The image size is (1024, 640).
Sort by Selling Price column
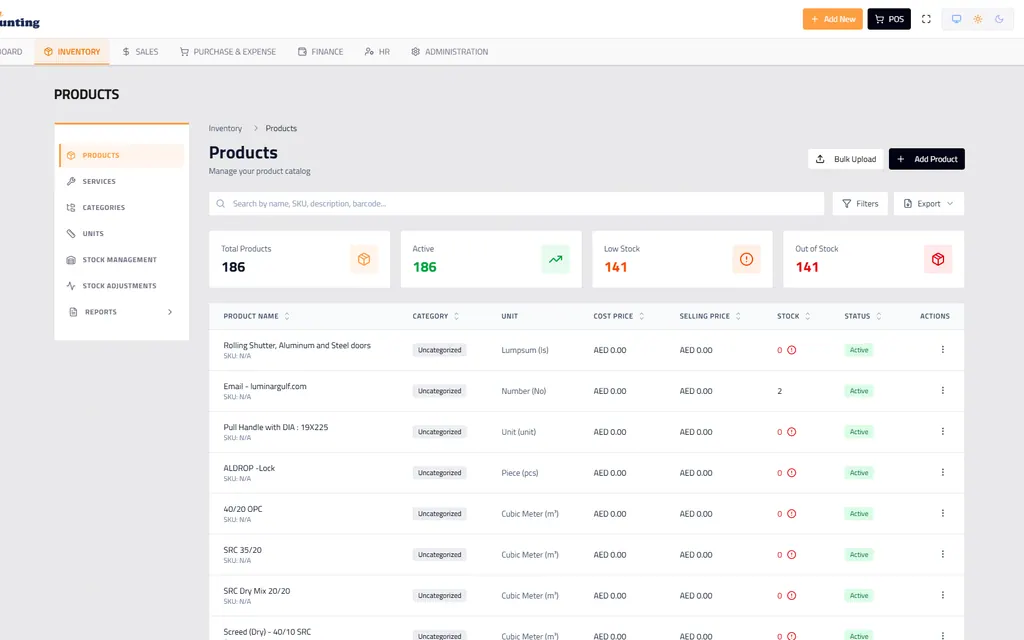(711, 316)
